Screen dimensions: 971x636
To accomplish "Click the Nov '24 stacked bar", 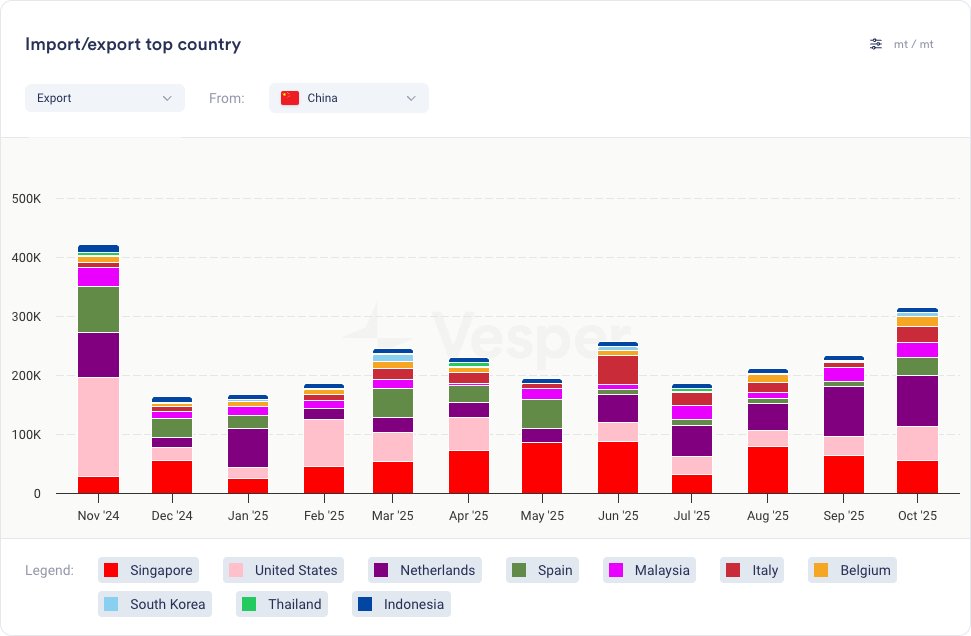I will coord(98,370).
